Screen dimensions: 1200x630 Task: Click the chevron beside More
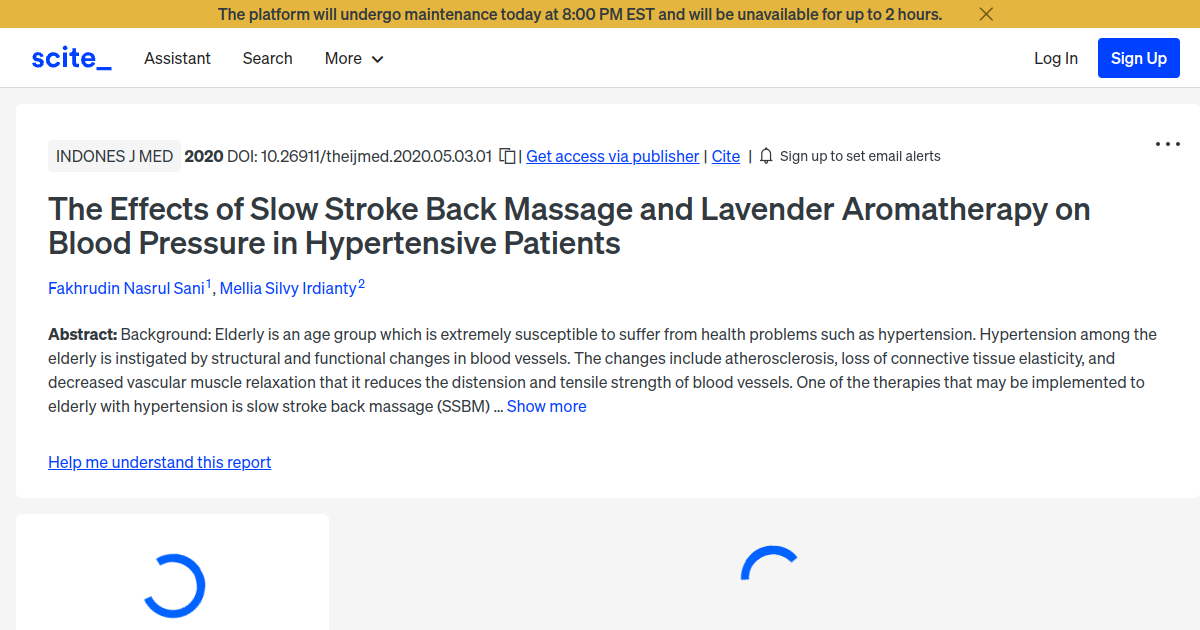[x=380, y=59]
